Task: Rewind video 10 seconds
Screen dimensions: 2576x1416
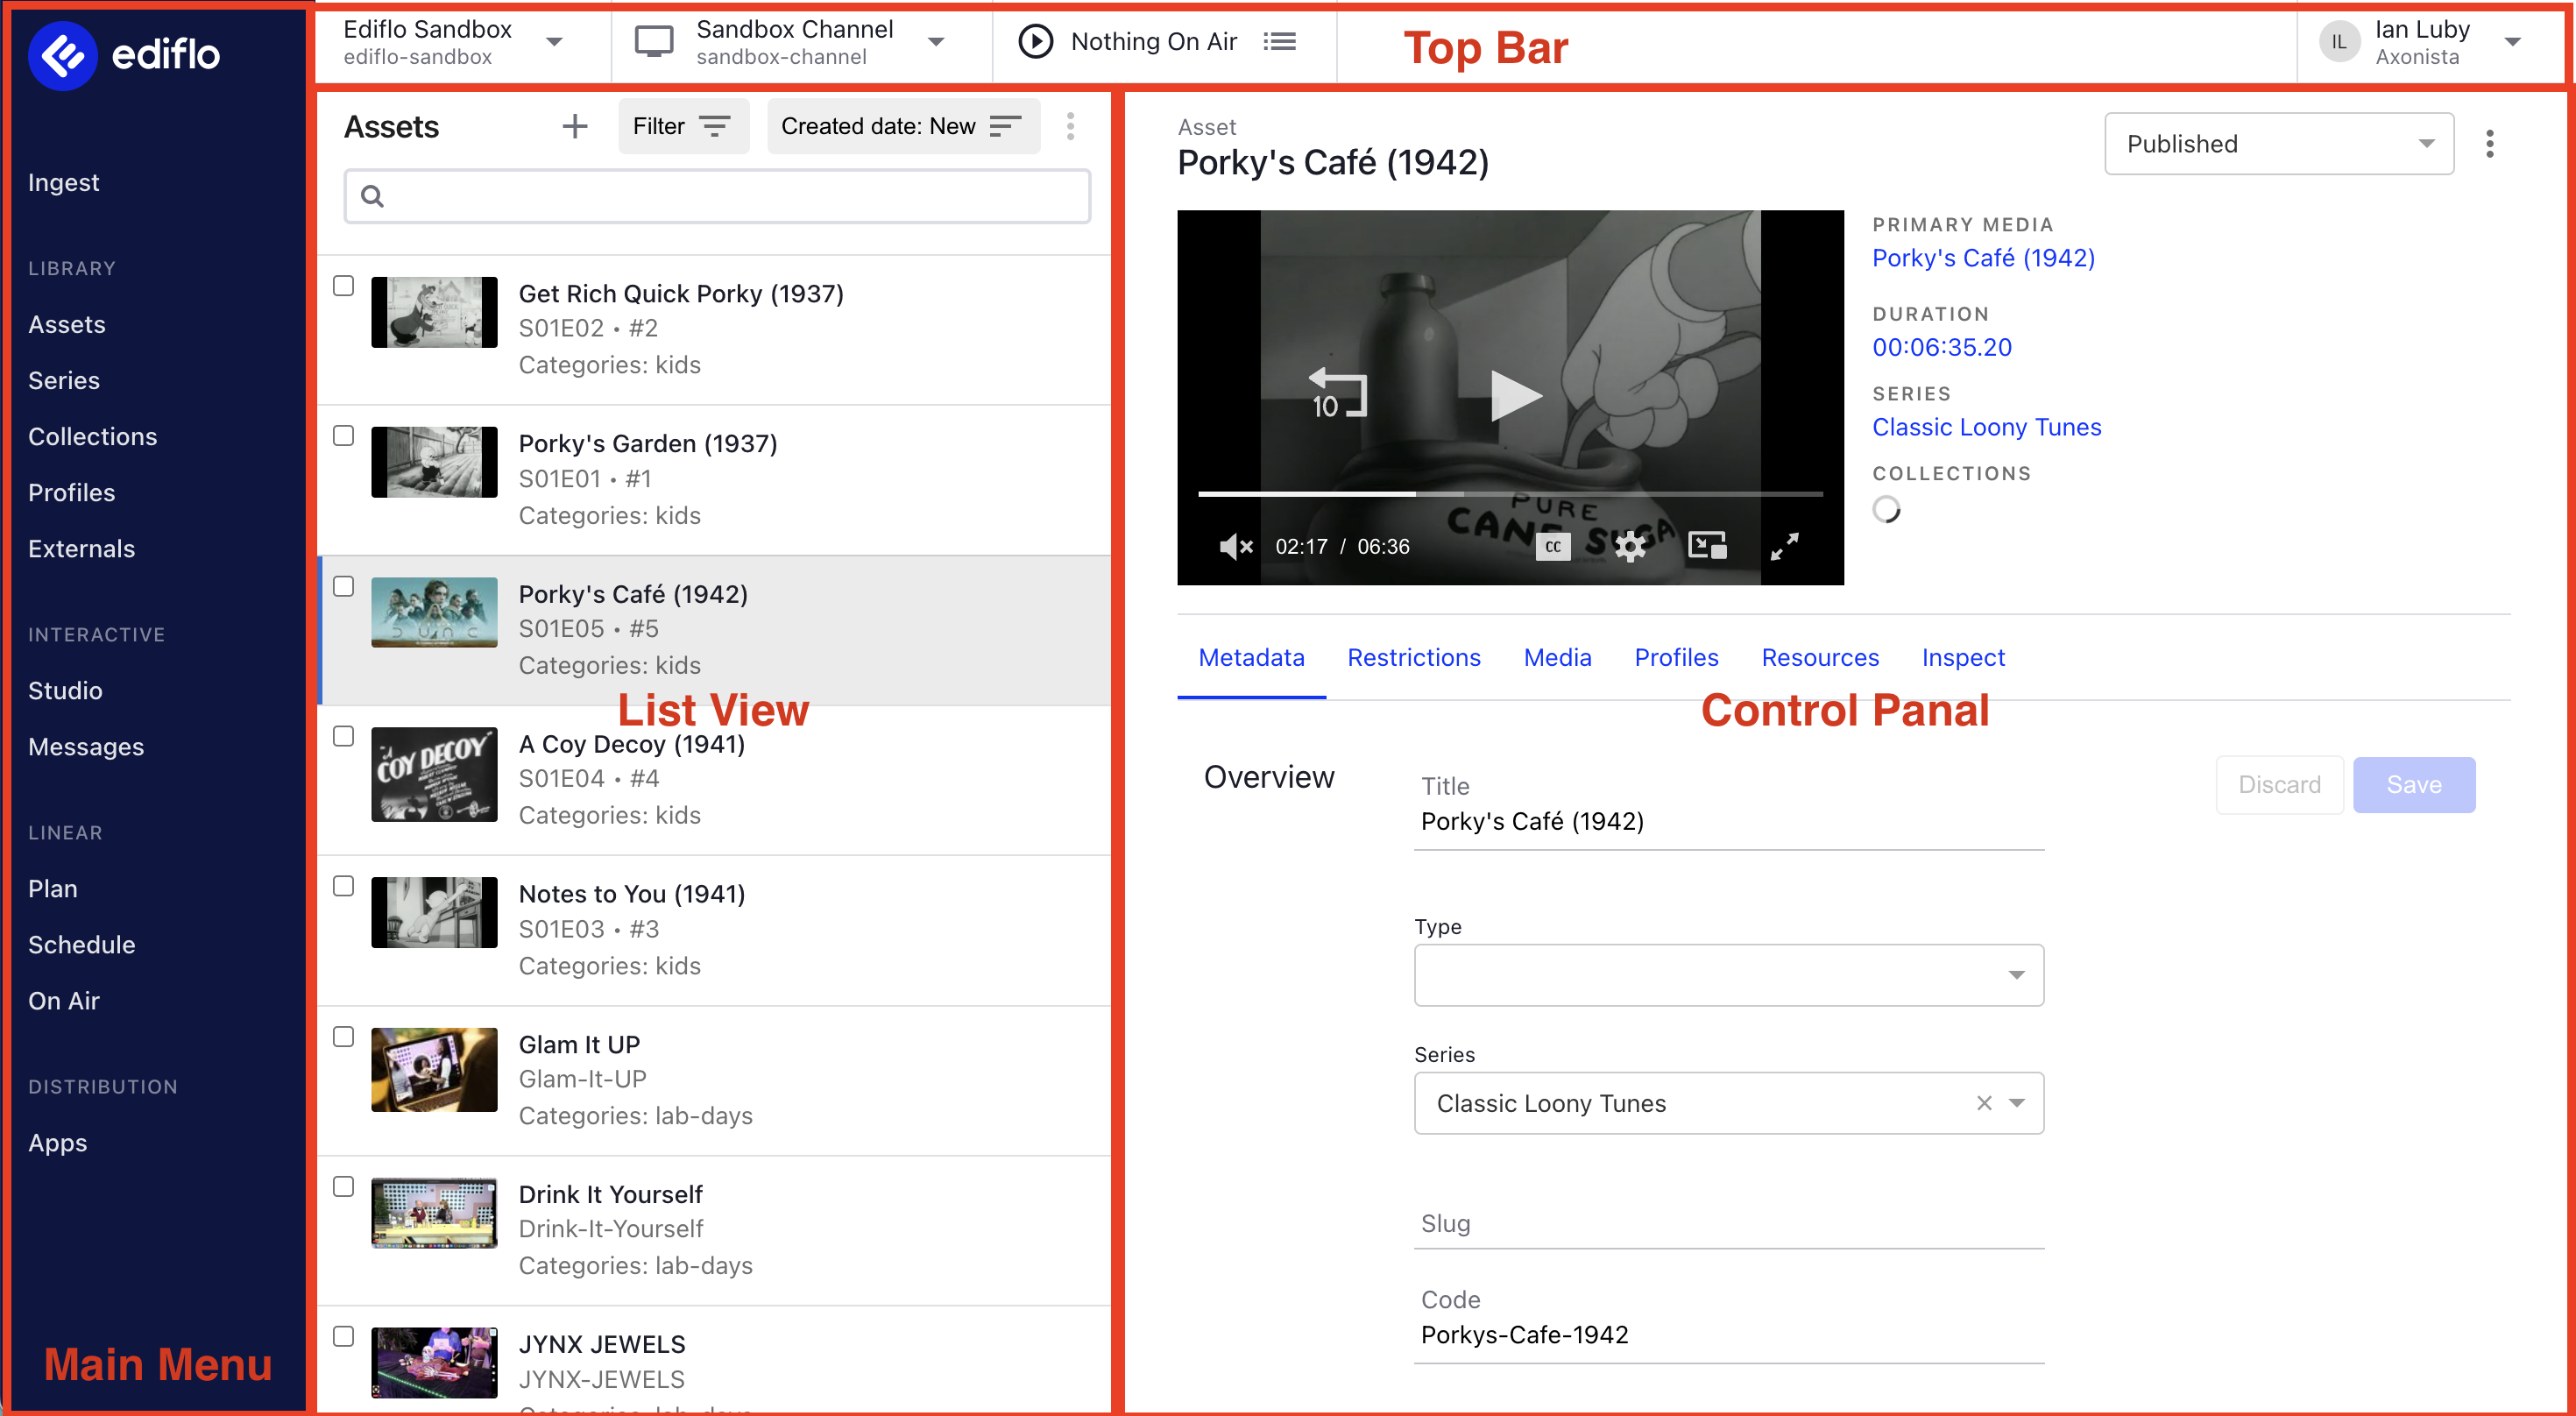Action: [1337, 394]
